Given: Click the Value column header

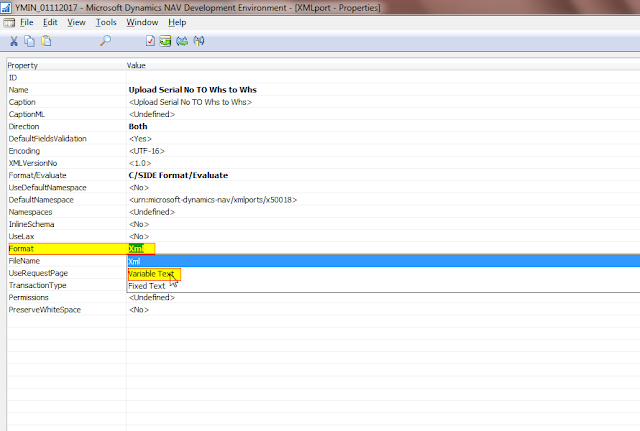Looking at the screenshot, I should [x=136, y=65].
